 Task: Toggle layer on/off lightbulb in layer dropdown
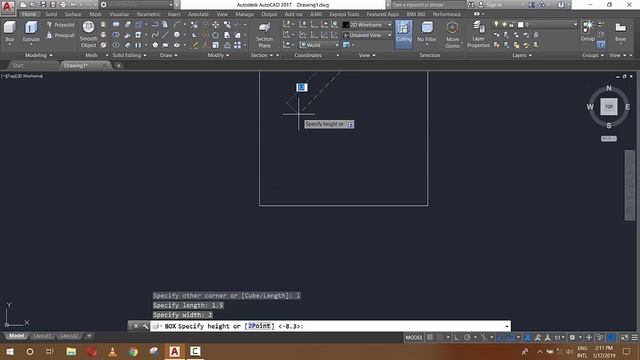496,25
